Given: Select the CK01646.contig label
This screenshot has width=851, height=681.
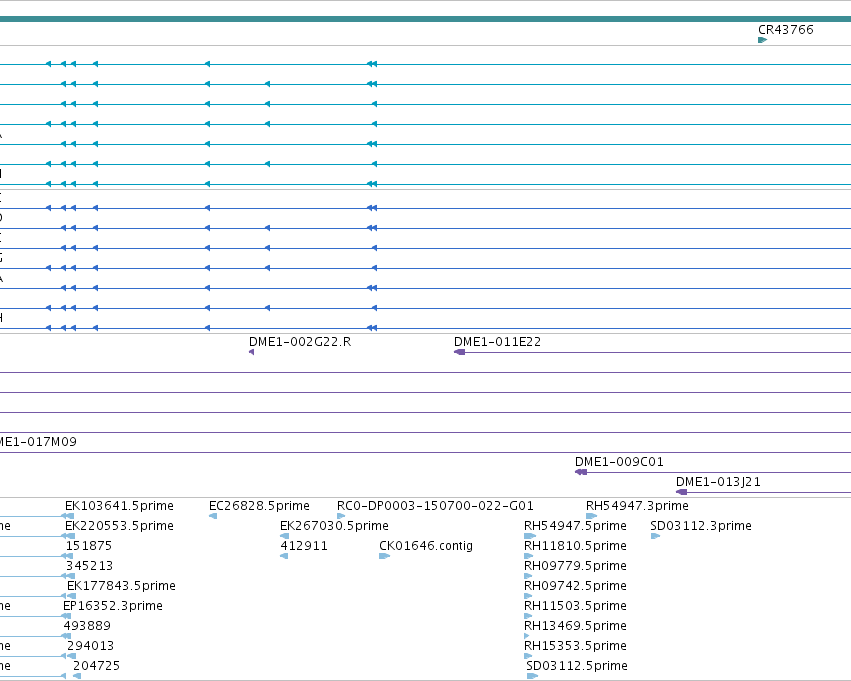Looking at the screenshot, I should 426,546.
